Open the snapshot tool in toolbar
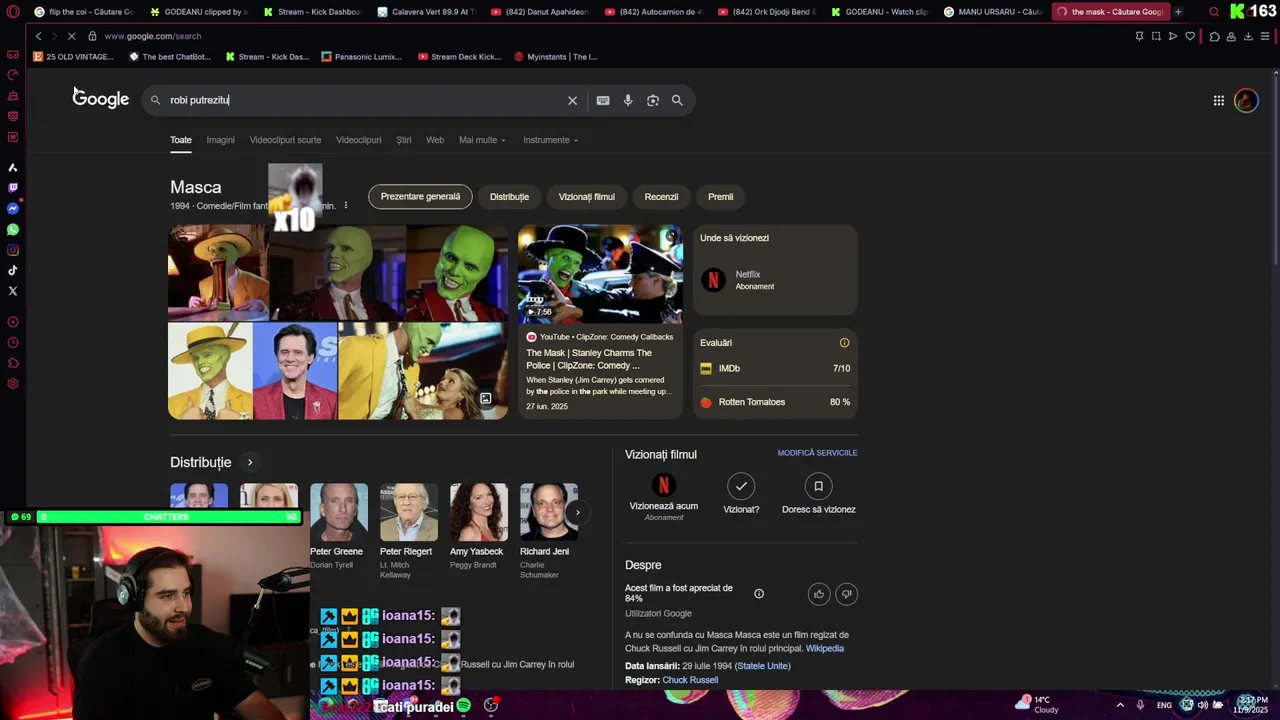Viewport: 1280px width, 720px height. click(1156, 36)
